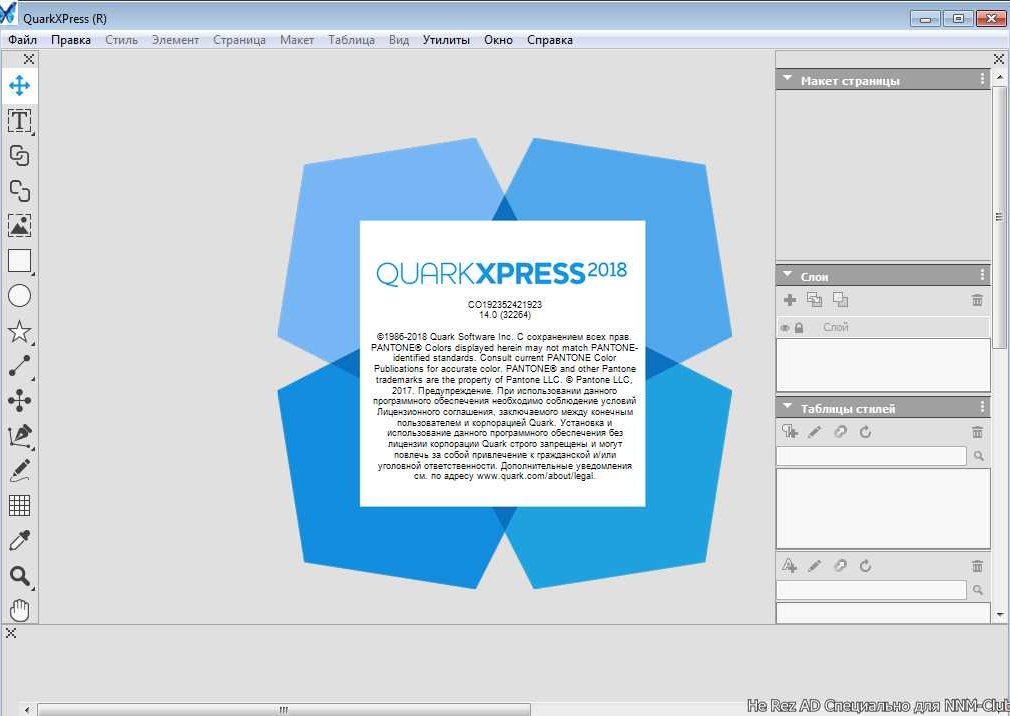
Task: Edit character style sheet with pencil icon
Action: tap(815, 566)
